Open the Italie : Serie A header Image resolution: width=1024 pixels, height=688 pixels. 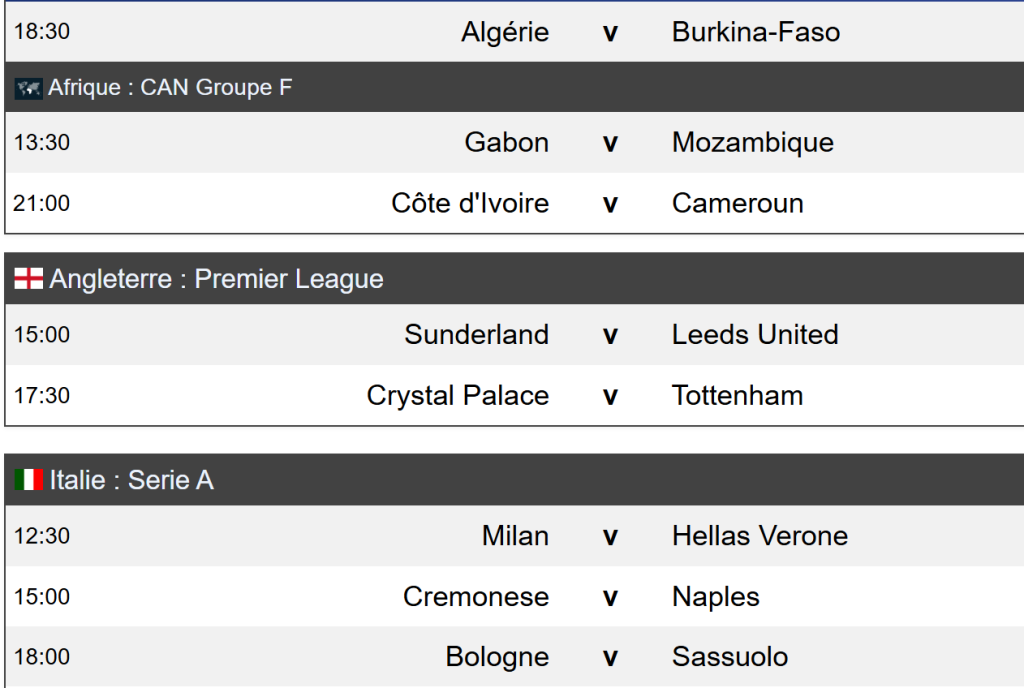131,481
